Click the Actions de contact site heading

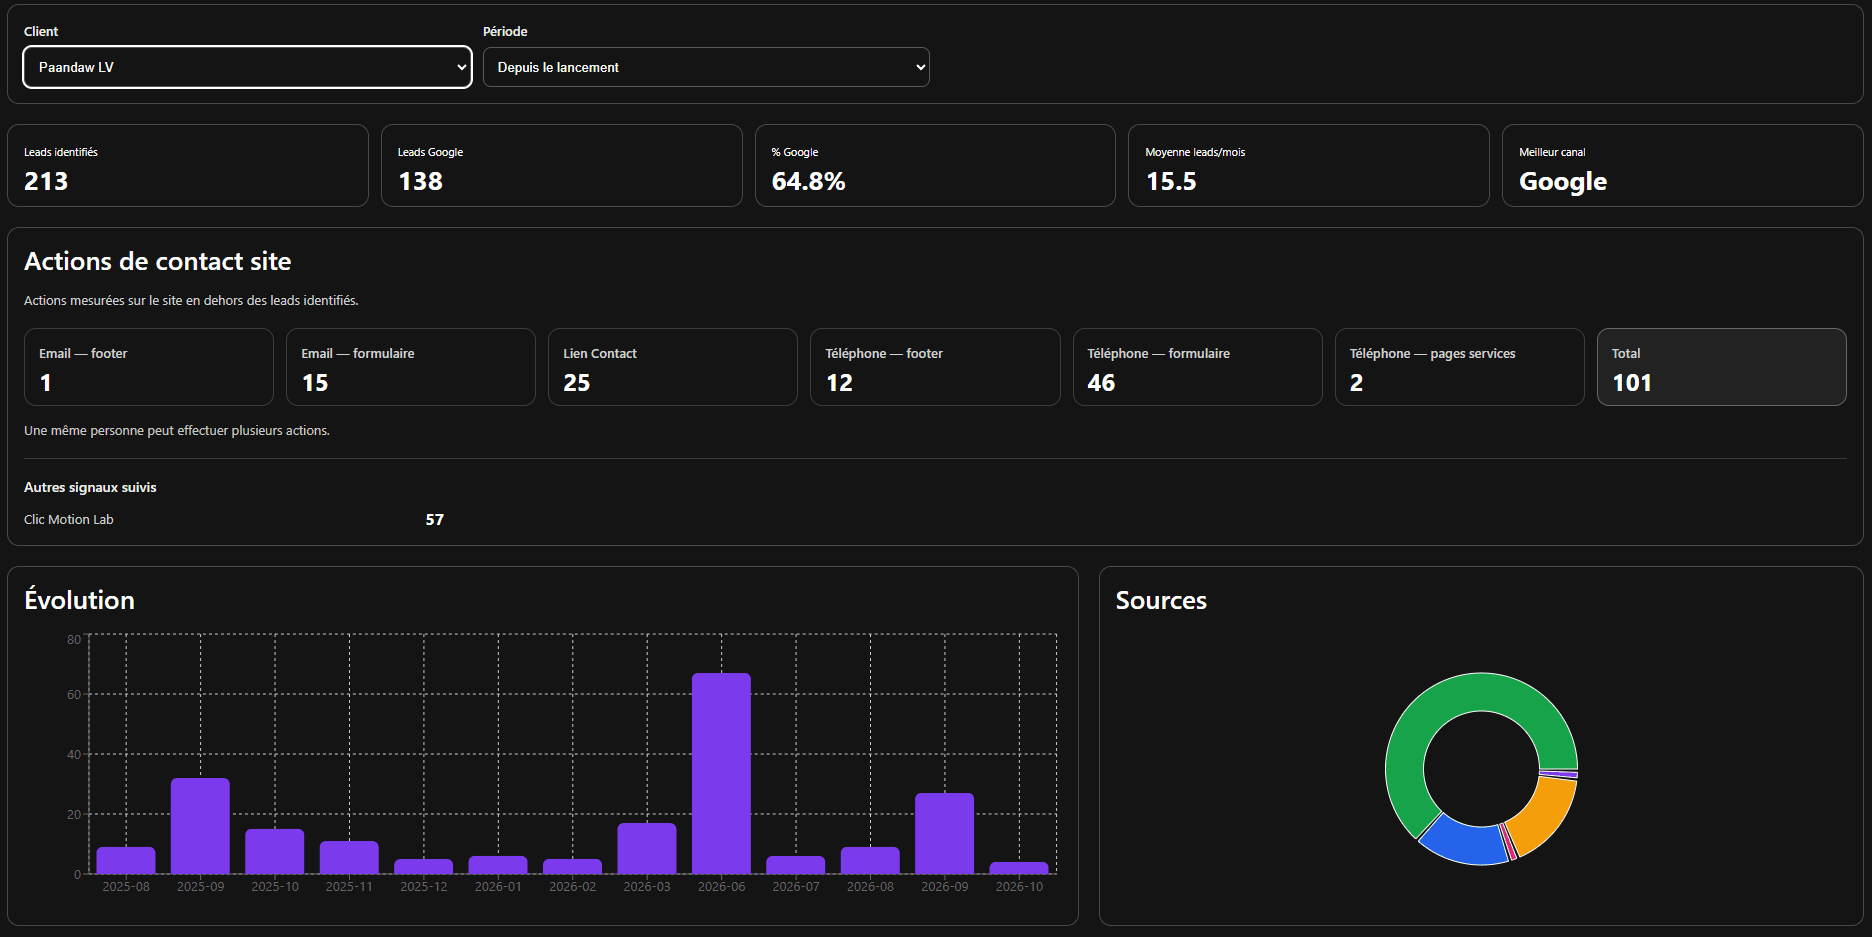point(158,261)
